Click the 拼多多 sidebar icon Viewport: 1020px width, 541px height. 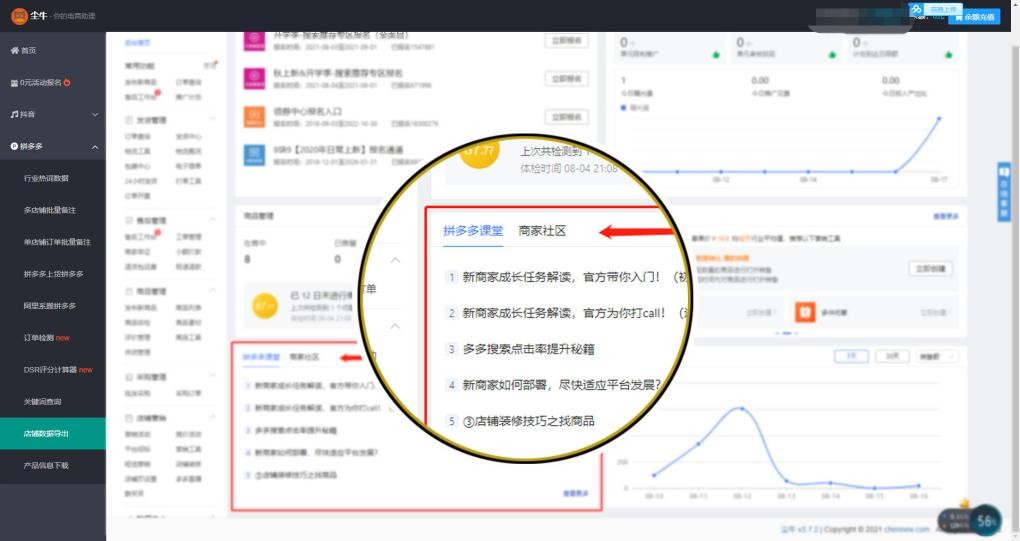click(x=14, y=146)
